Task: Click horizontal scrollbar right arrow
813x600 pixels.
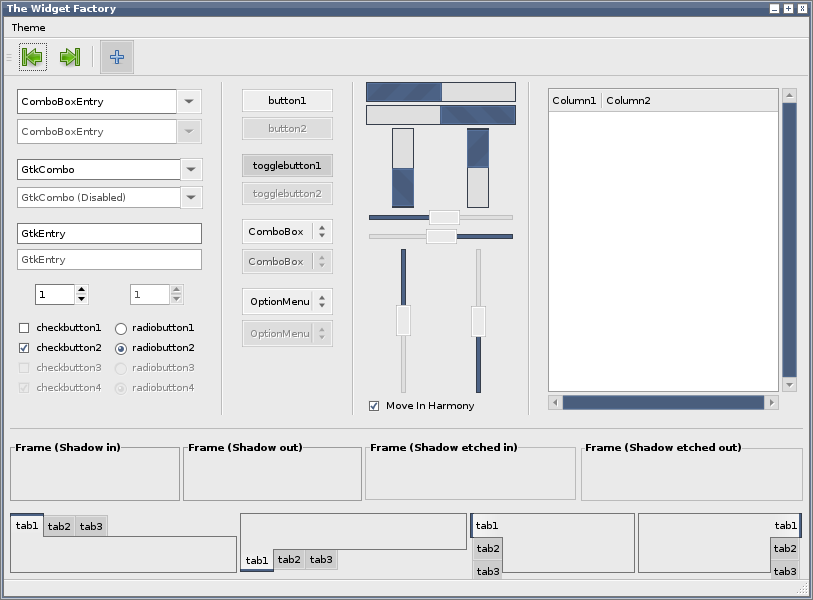Action: tap(772, 402)
